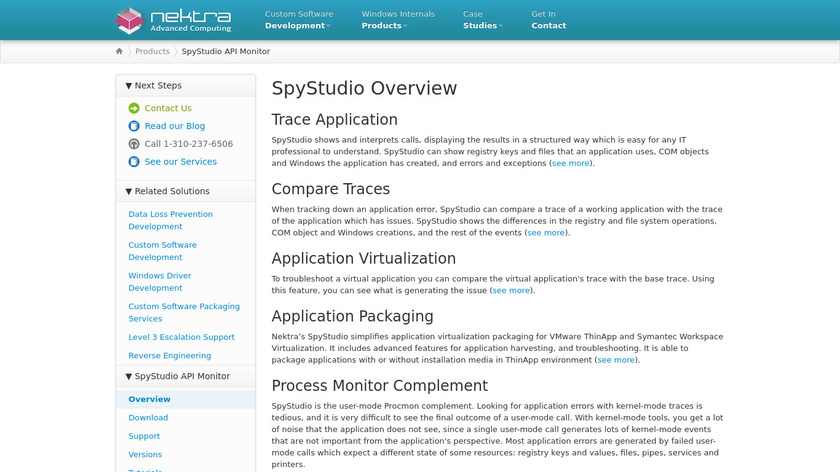Click SpyStudio API Monitor breadcrumb text

pyautogui.click(x=226, y=51)
